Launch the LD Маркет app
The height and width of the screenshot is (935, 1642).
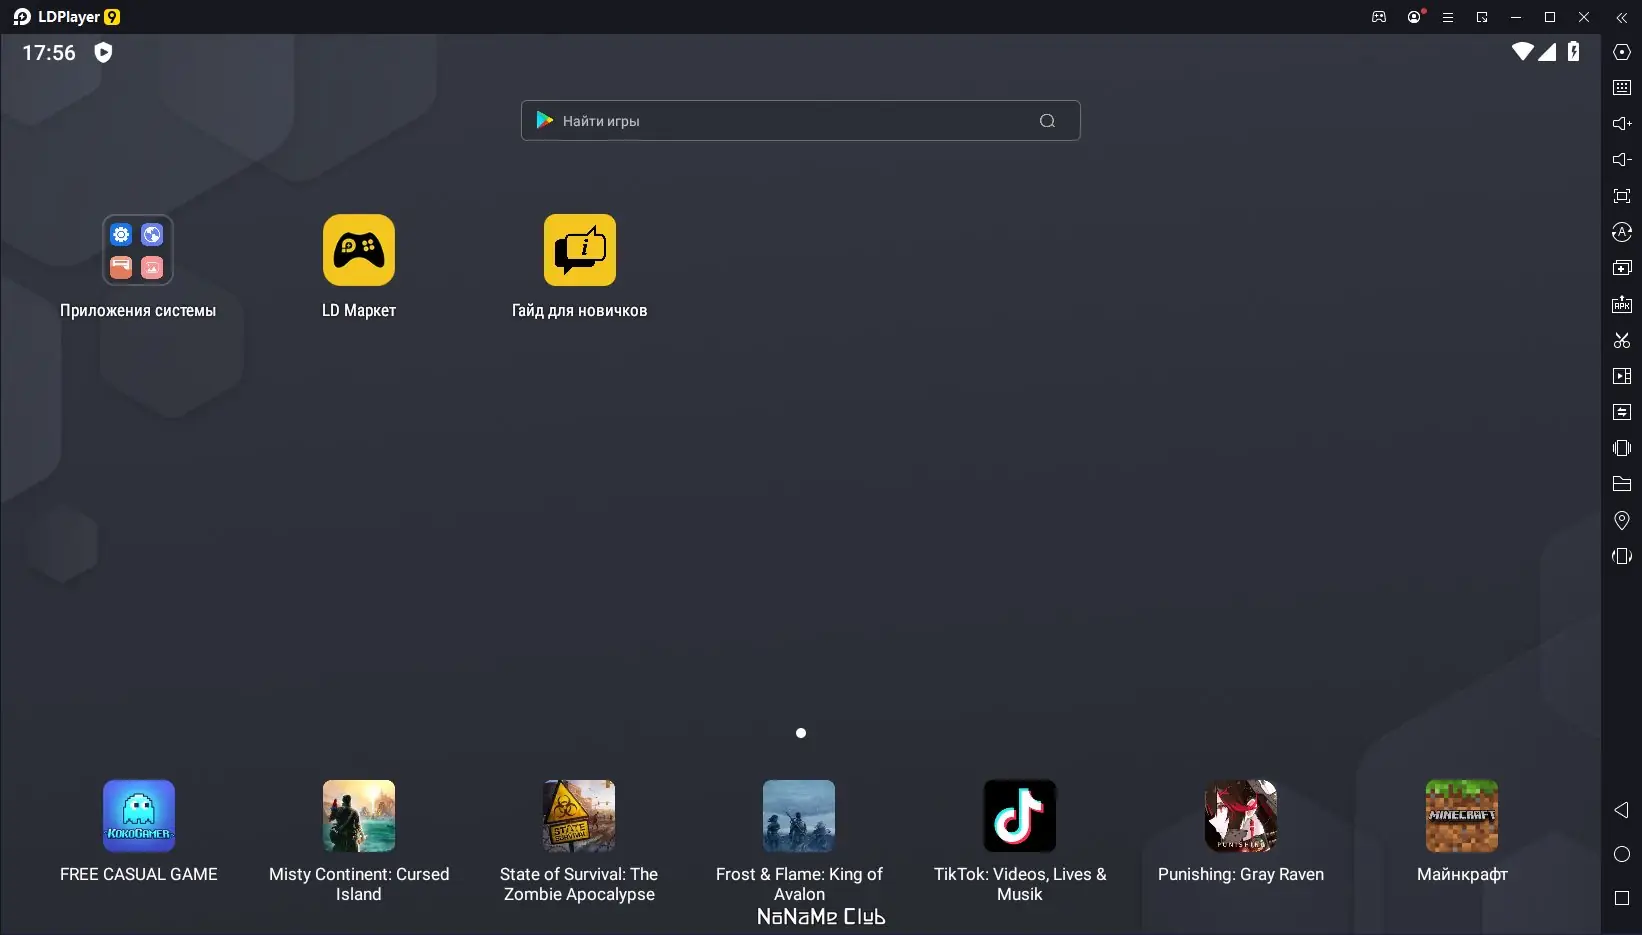tap(359, 250)
